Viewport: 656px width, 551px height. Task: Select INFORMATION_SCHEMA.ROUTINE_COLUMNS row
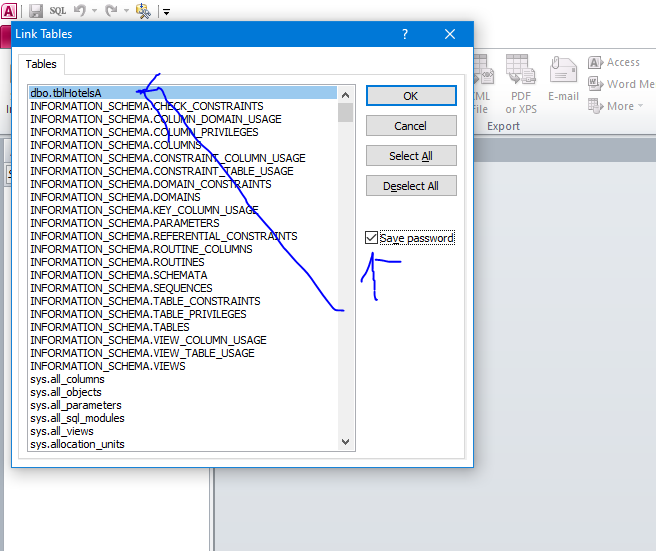pyautogui.click(x=183, y=249)
